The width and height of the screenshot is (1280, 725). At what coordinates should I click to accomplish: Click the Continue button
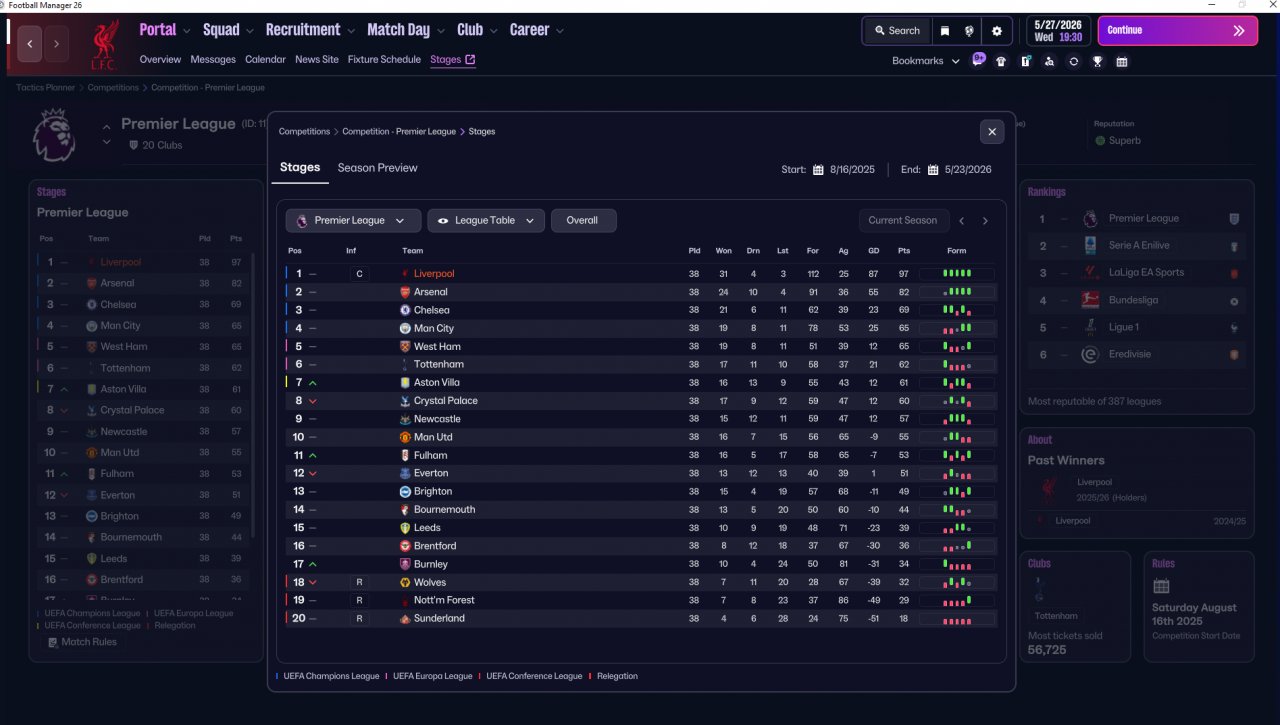click(x=1178, y=31)
